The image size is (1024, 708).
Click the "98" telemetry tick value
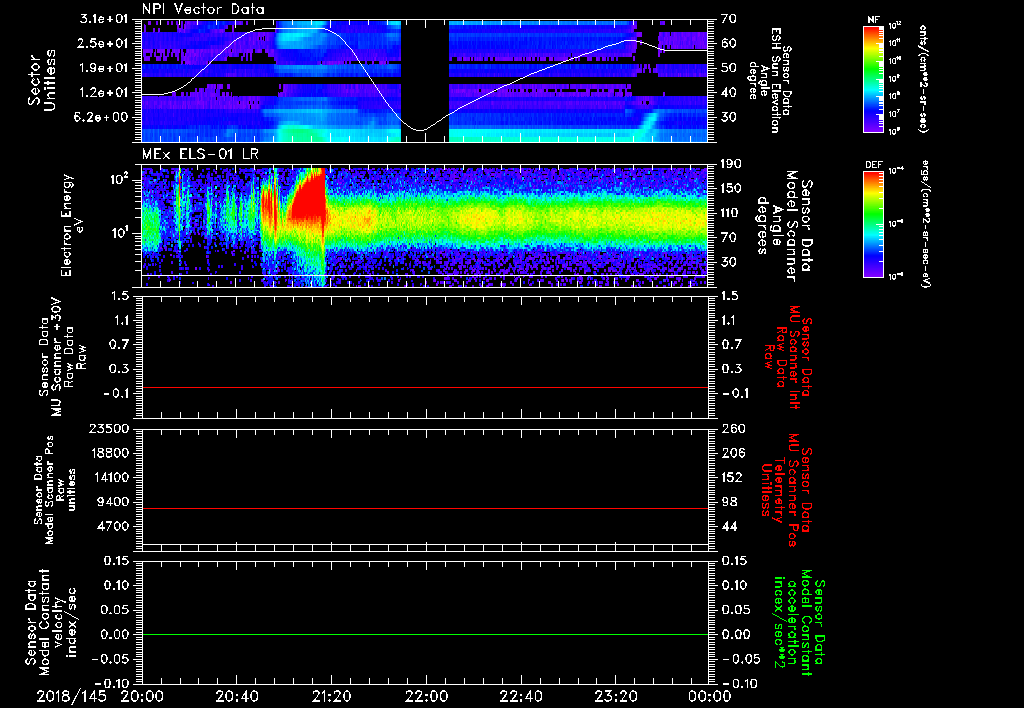pyautogui.click(x=729, y=502)
